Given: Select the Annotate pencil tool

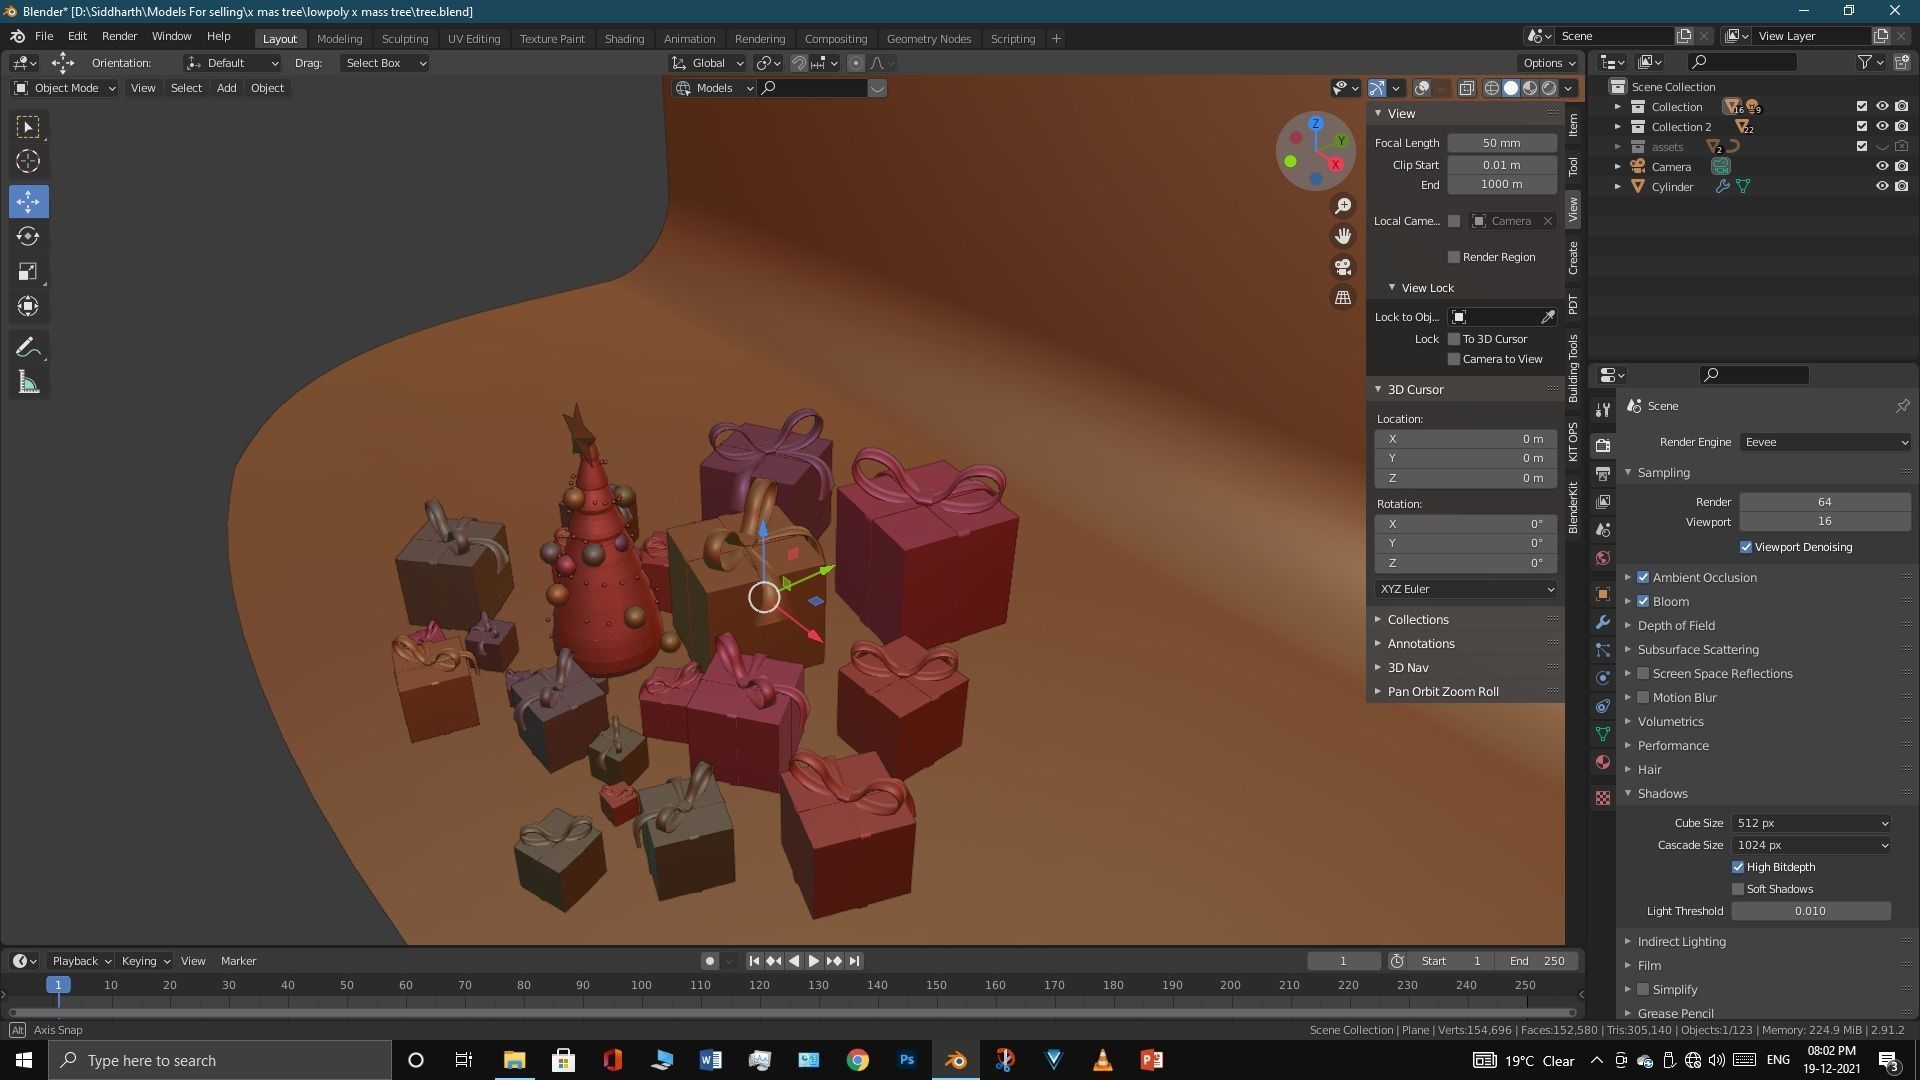Looking at the screenshot, I should [28, 347].
